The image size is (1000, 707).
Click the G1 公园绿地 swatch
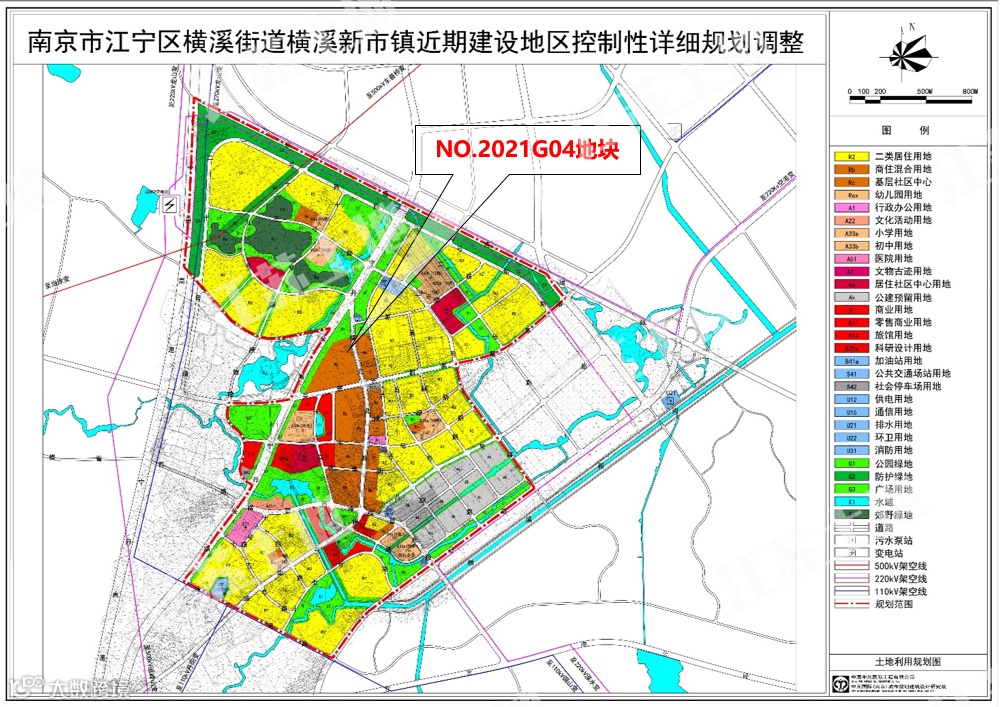pos(851,463)
